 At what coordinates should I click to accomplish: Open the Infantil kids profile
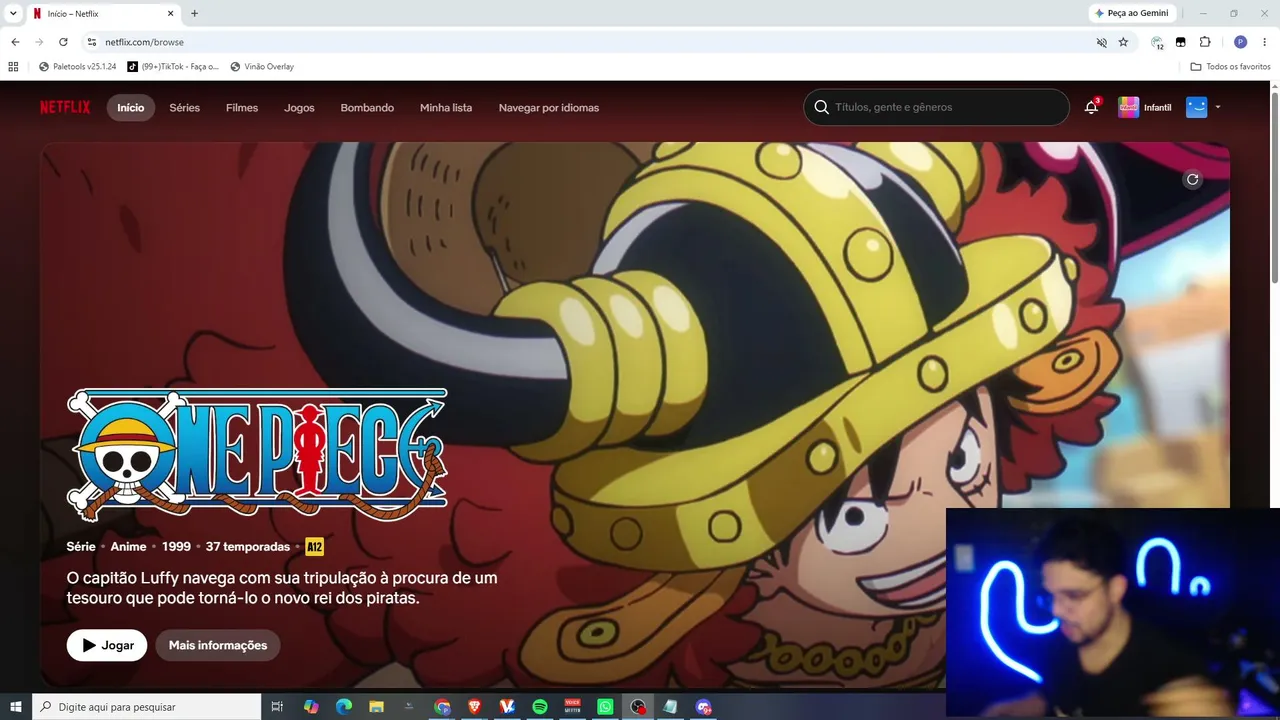pyautogui.click(x=1145, y=107)
